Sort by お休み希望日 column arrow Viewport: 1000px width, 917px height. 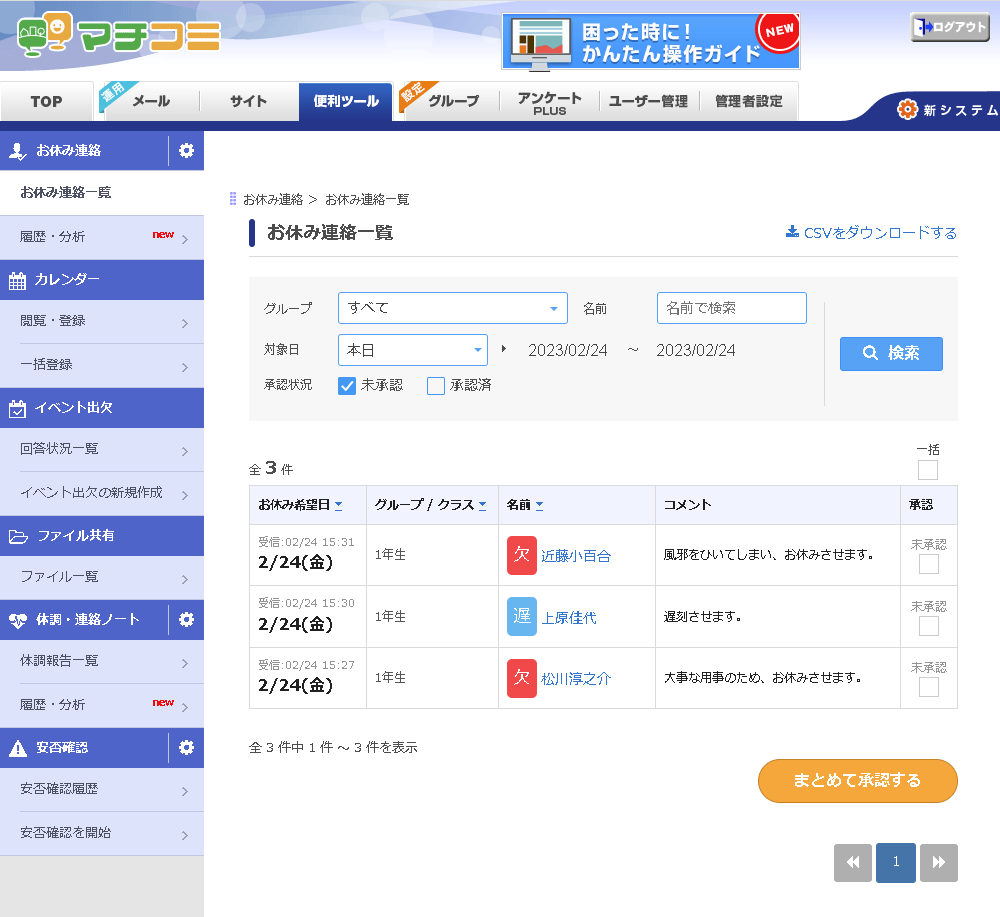[x=339, y=506]
